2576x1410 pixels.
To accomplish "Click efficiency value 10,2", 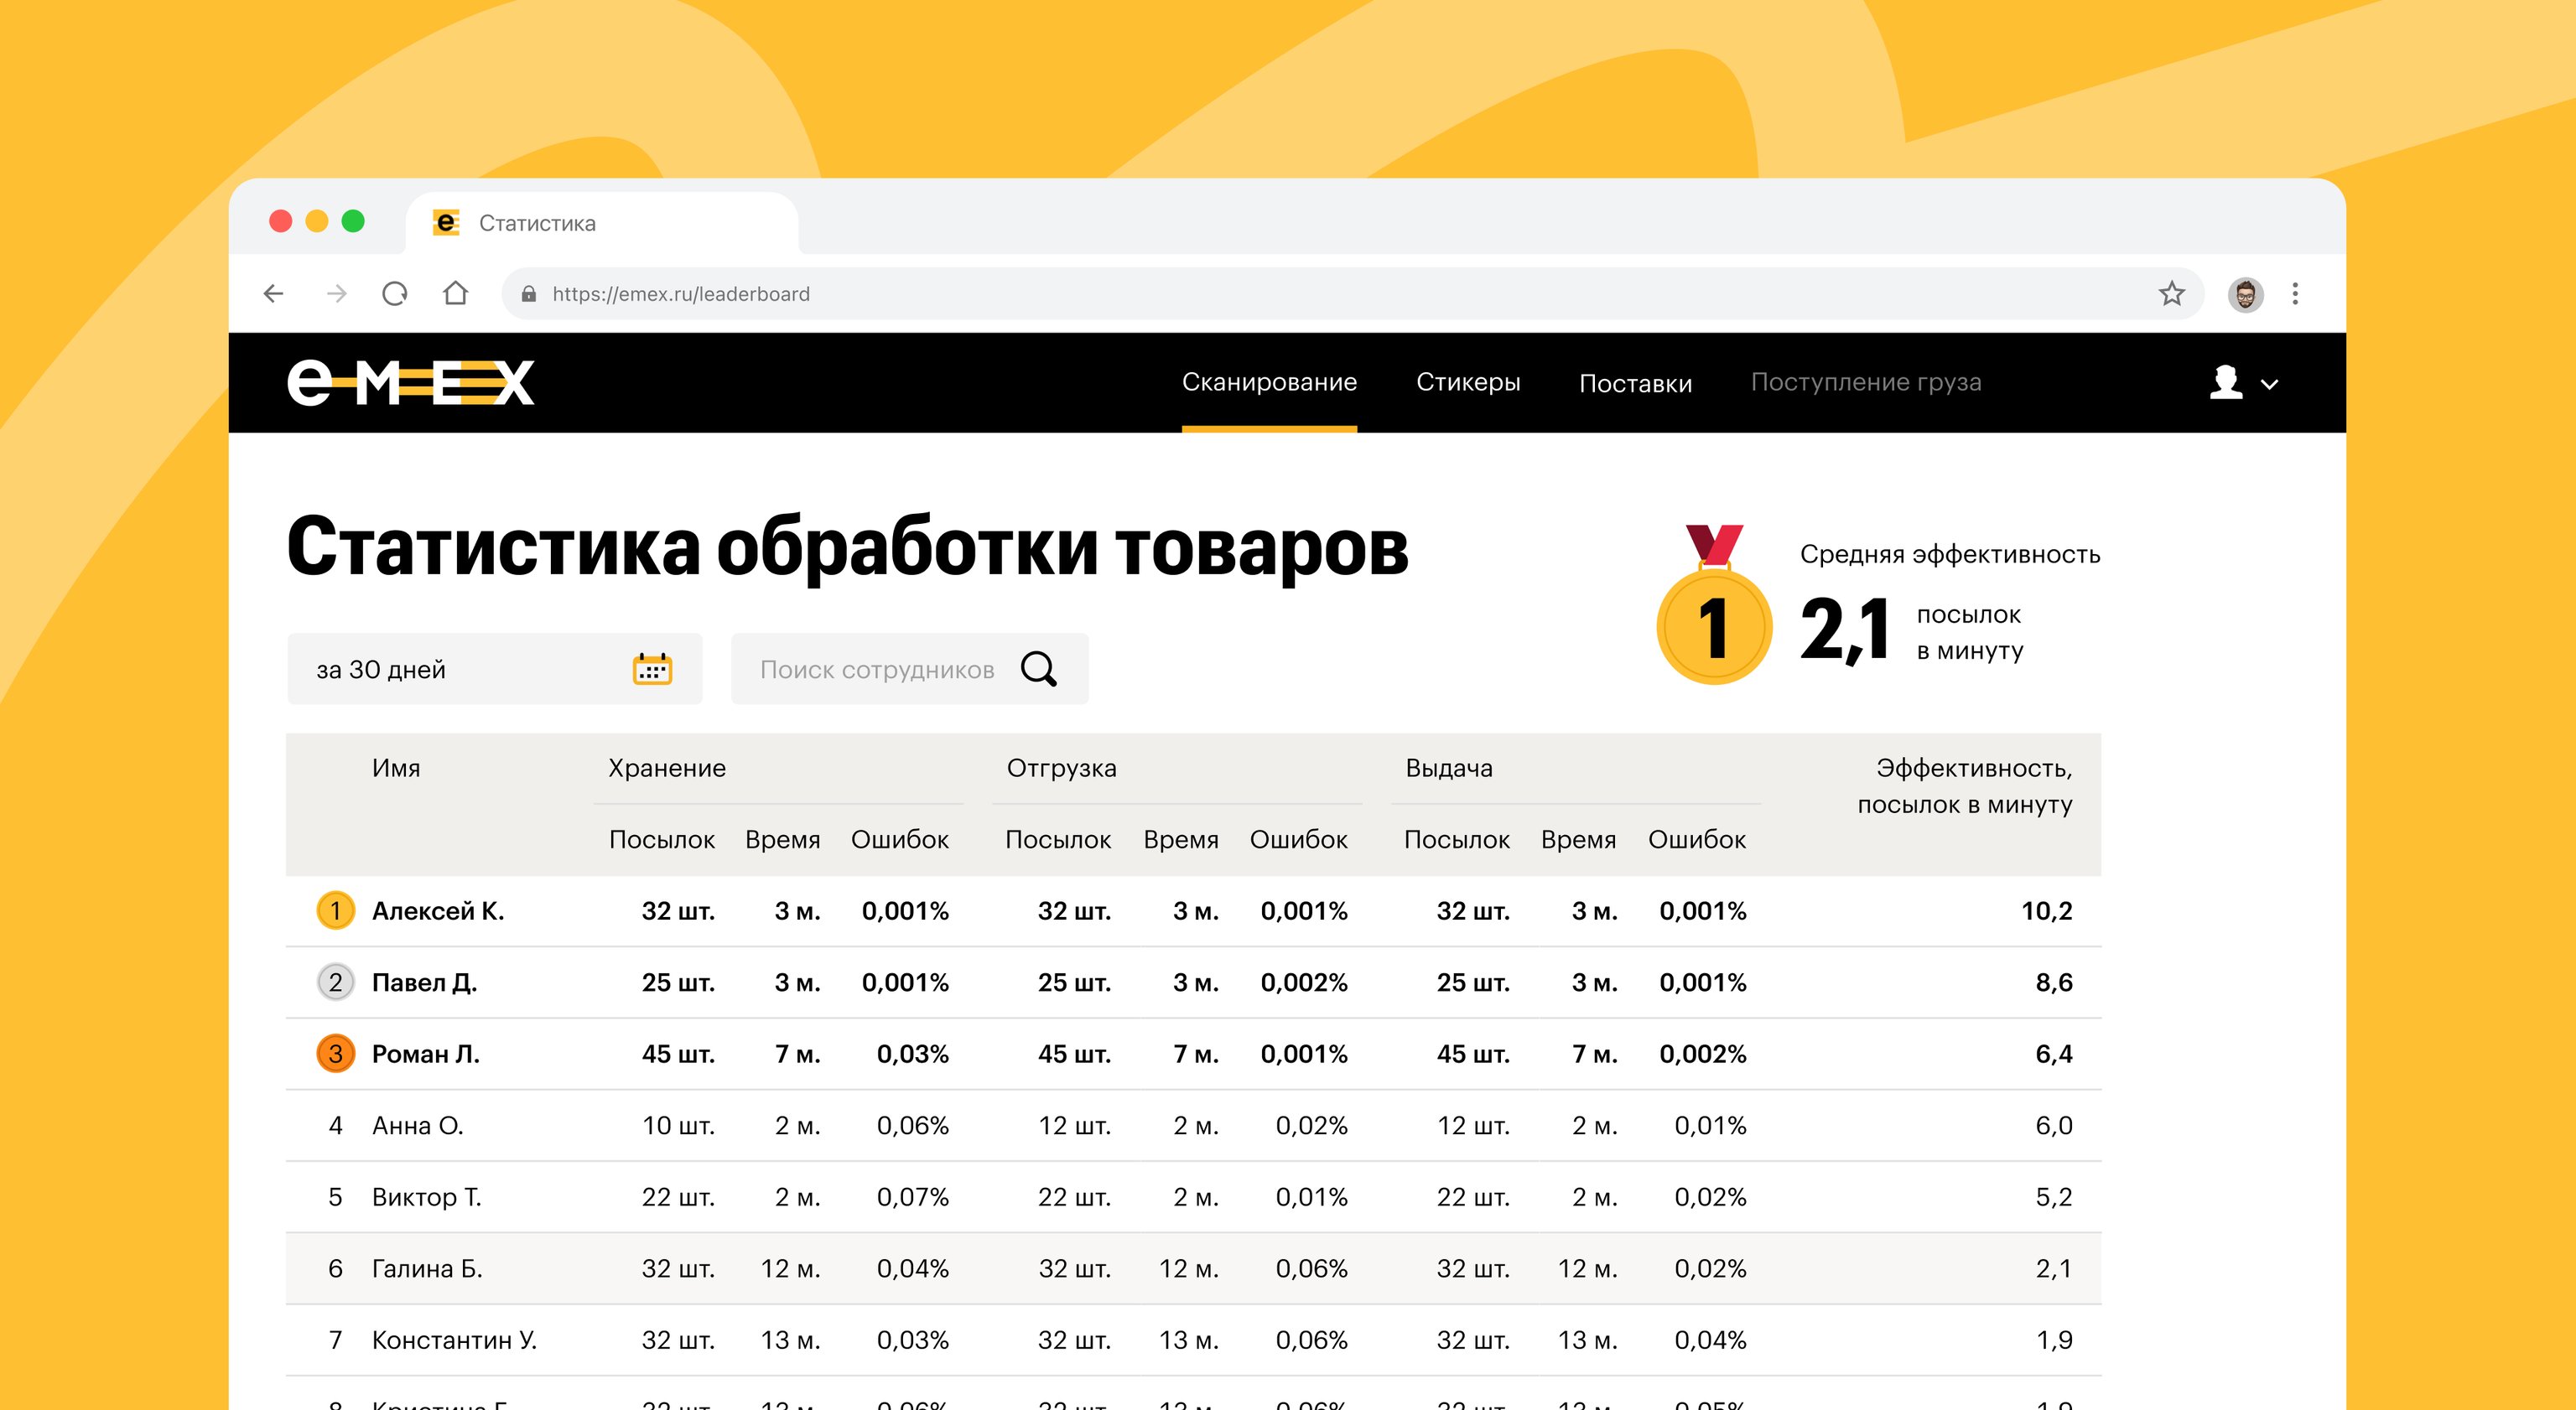I will click(2047, 910).
